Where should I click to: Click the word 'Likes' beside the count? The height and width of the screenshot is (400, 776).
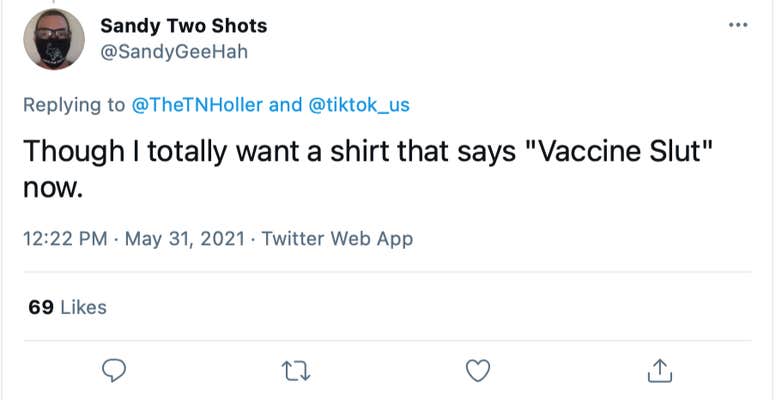[83, 307]
